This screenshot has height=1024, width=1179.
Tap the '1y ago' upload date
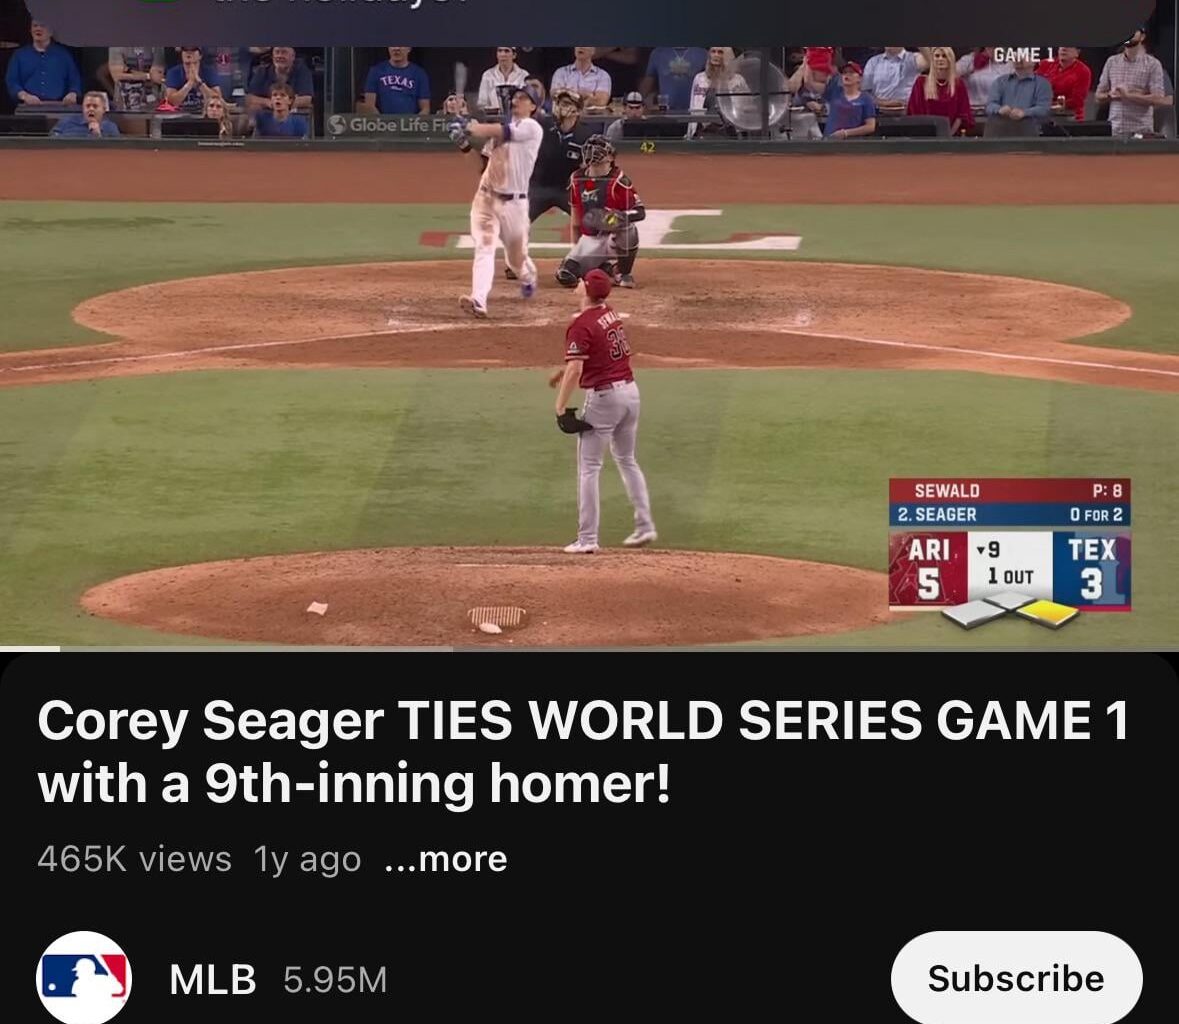[307, 859]
